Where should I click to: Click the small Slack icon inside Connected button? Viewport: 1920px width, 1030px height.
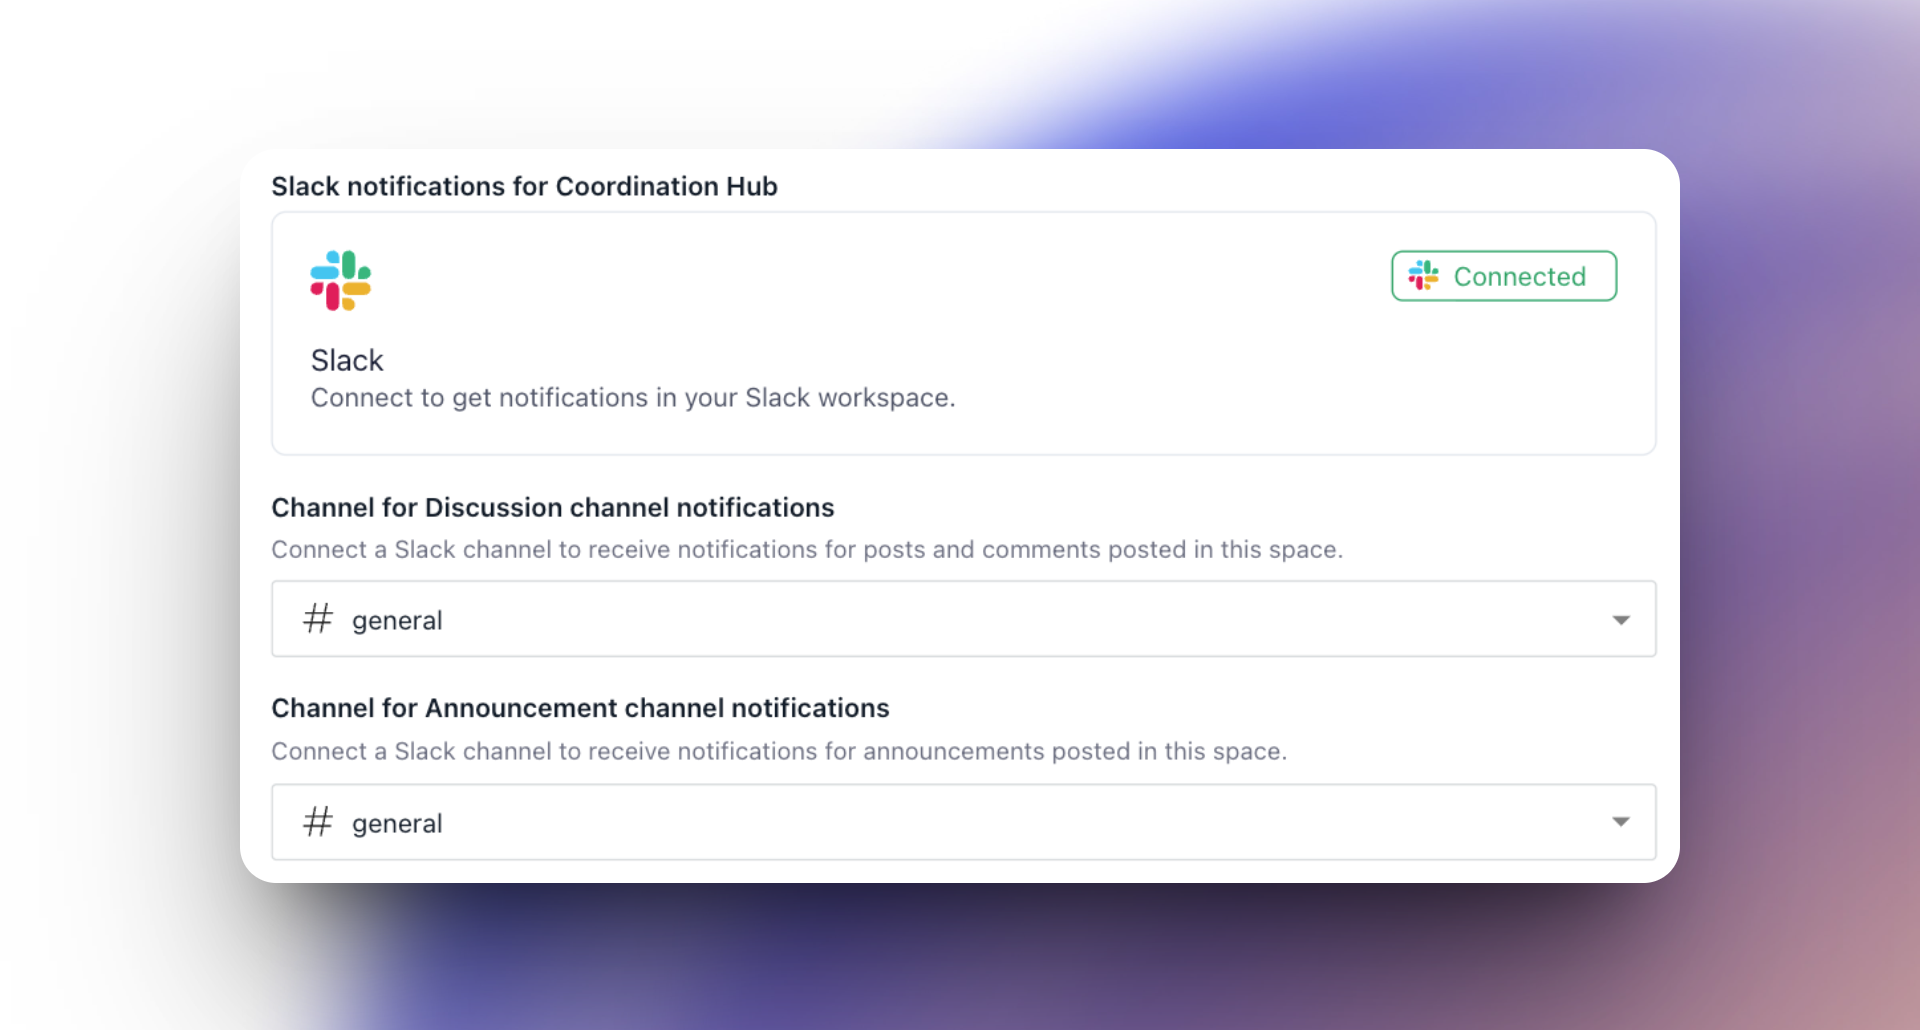coord(1423,276)
